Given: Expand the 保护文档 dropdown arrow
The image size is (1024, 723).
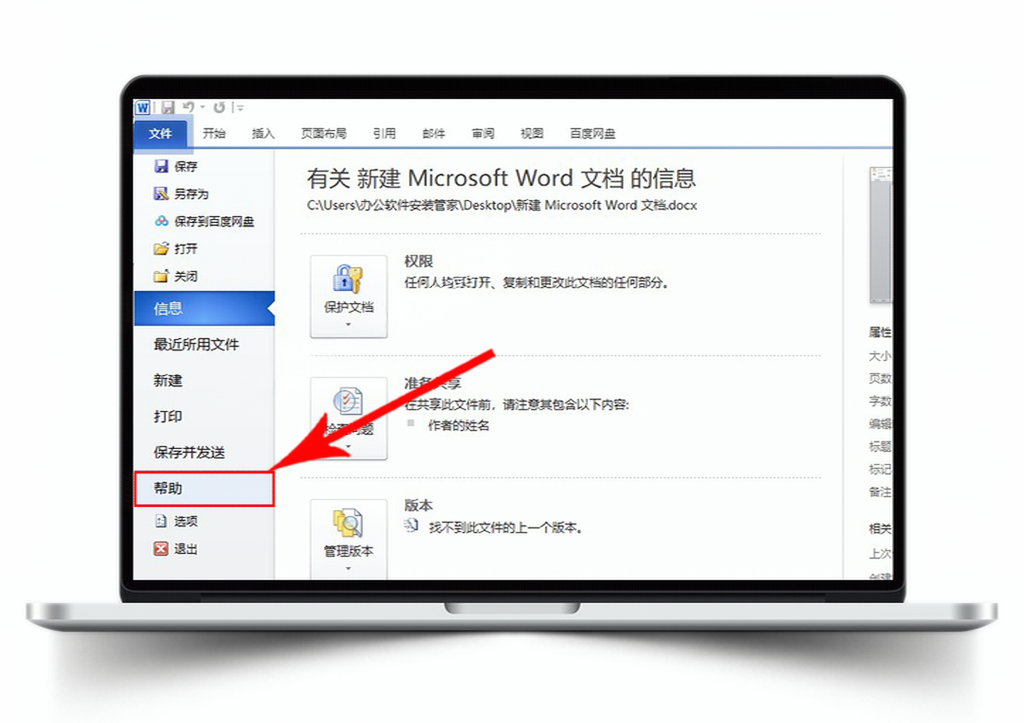Looking at the screenshot, I should click(x=348, y=325).
